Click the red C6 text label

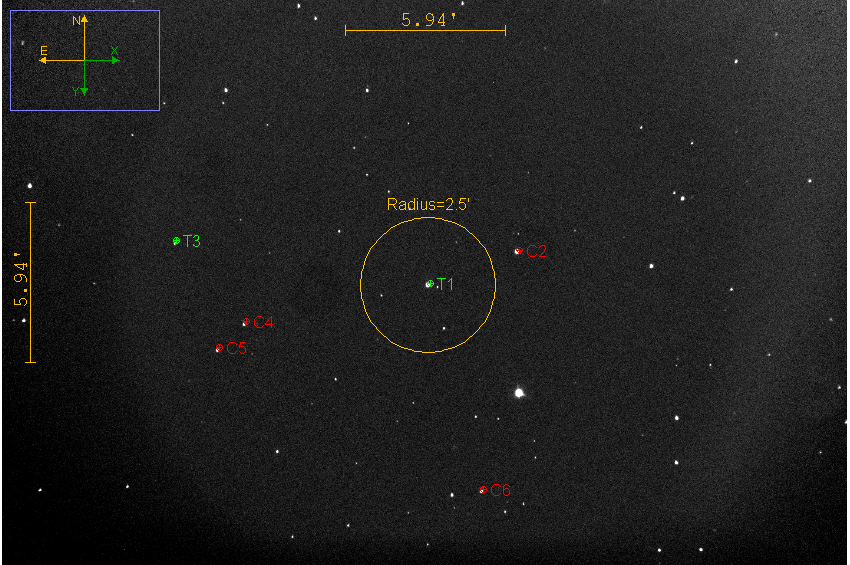500,490
